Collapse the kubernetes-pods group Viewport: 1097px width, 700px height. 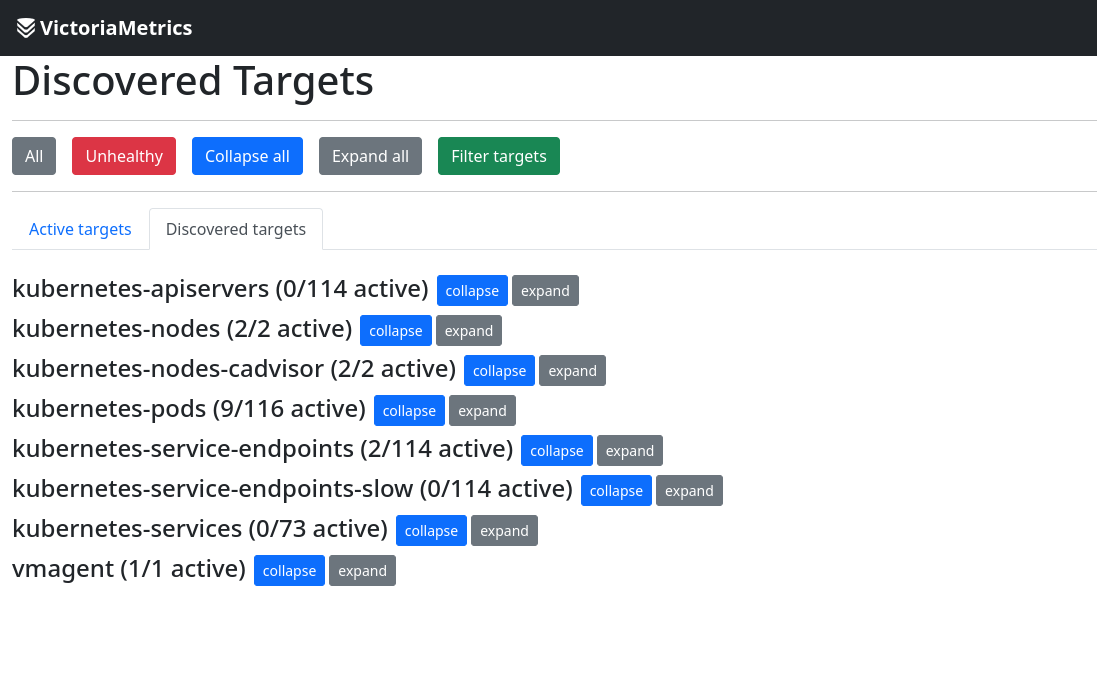[409, 411]
